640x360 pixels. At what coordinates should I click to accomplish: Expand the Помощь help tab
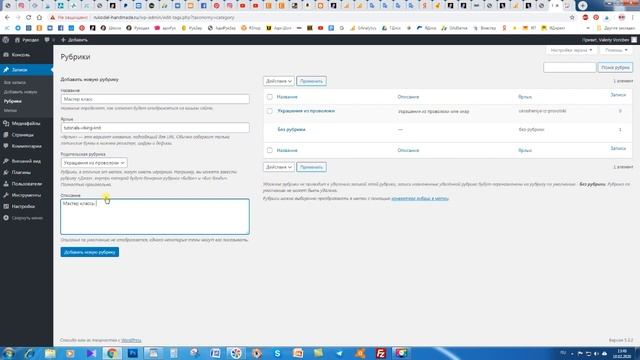click(616, 50)
